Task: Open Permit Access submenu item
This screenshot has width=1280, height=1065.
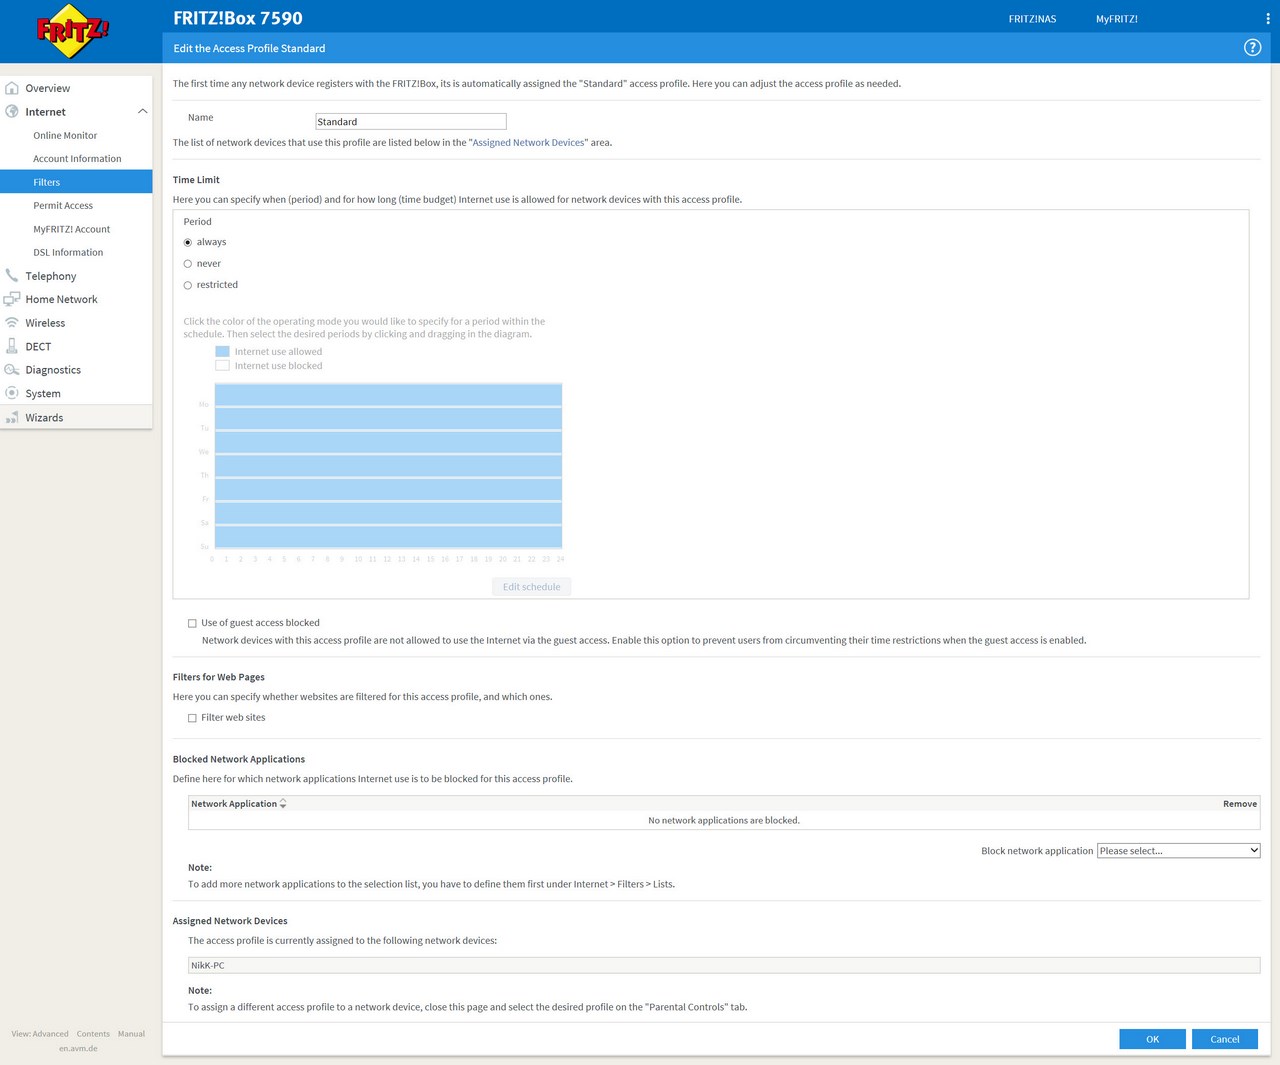Action: click(63, 205)
